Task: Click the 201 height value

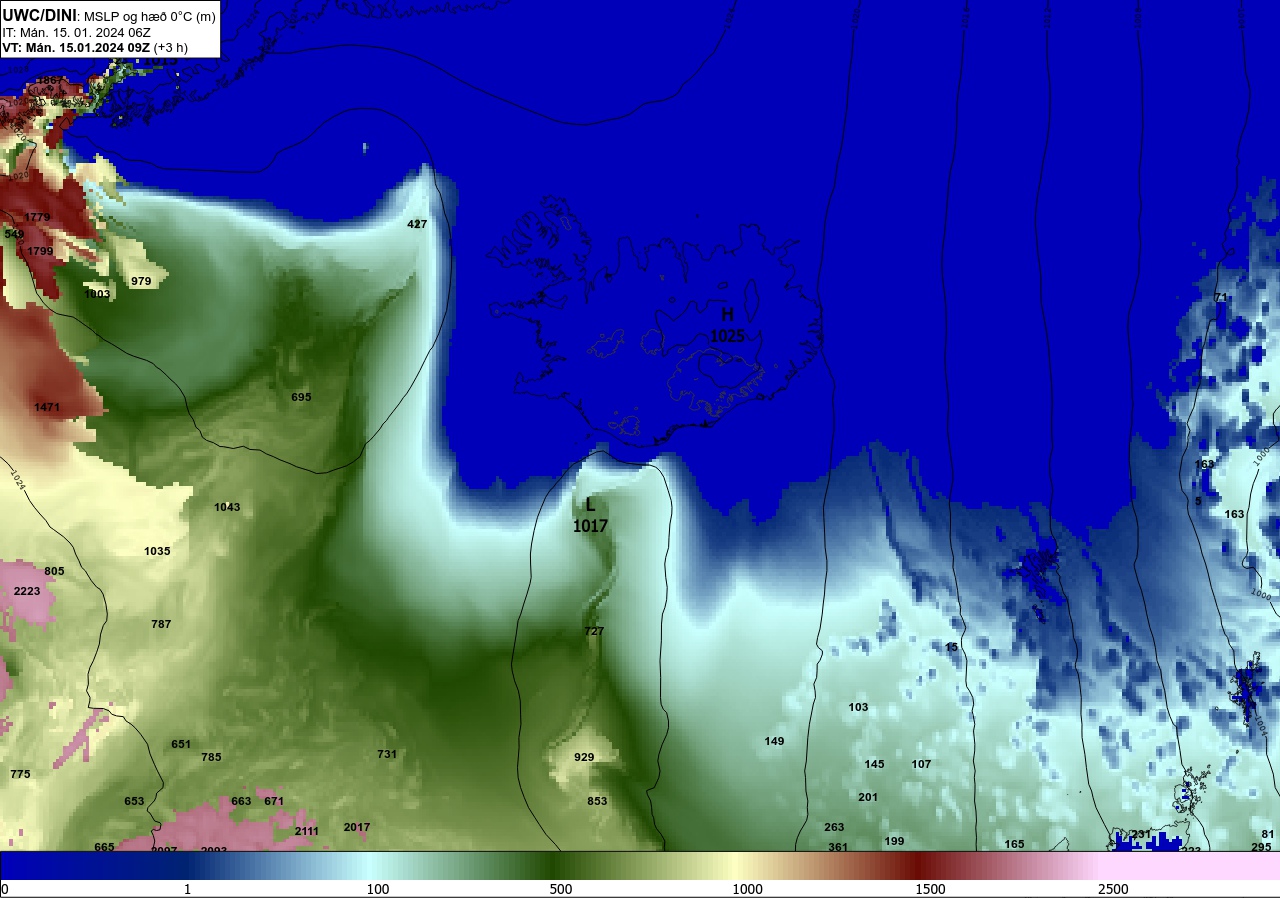Action: 867,797
